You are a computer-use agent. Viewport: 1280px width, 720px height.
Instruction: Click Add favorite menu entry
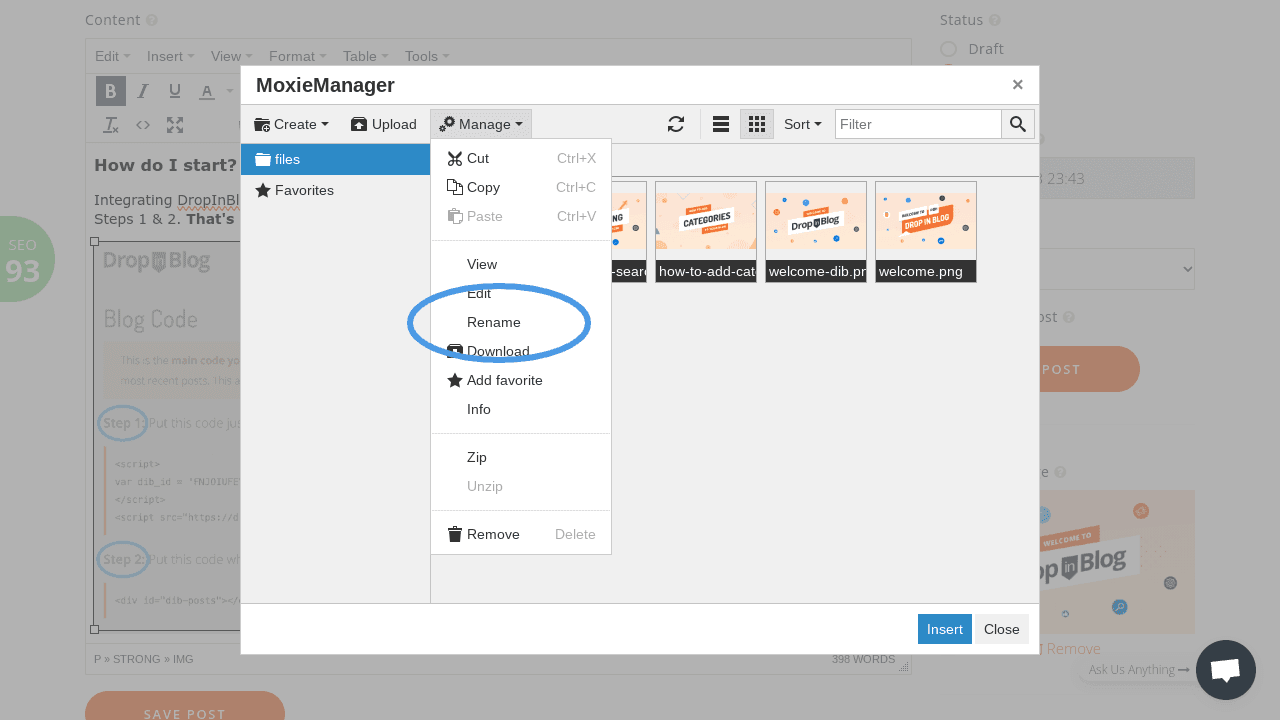[521, 380]
